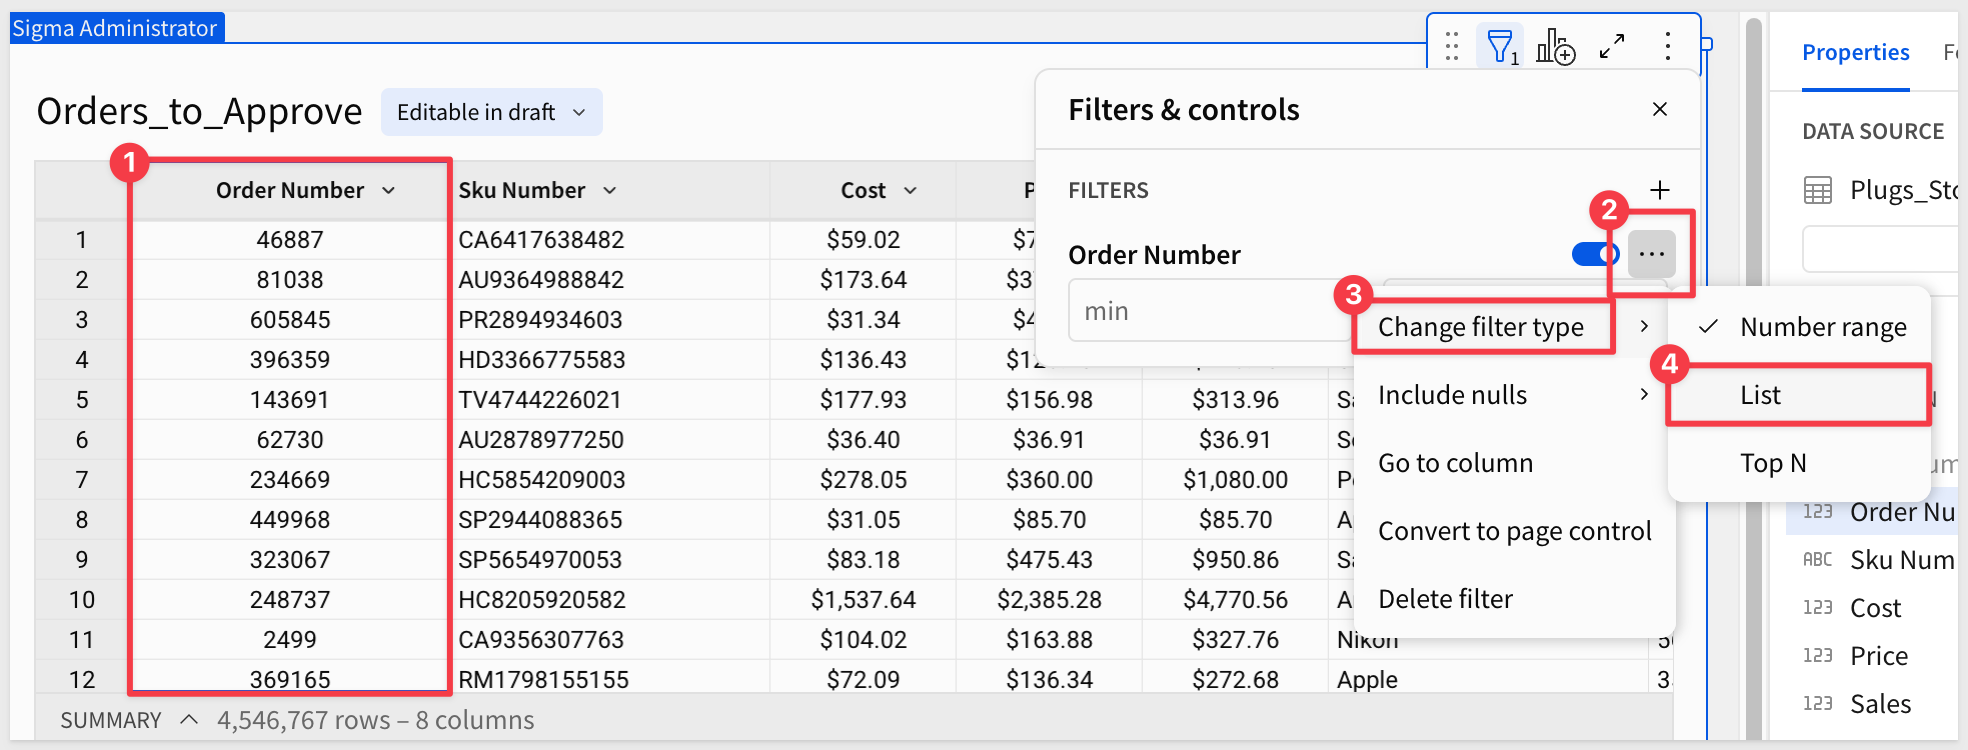Screen dimensions: 1968x750
Task: Open the Order Number column dropdown arrow
Action: 389,191
